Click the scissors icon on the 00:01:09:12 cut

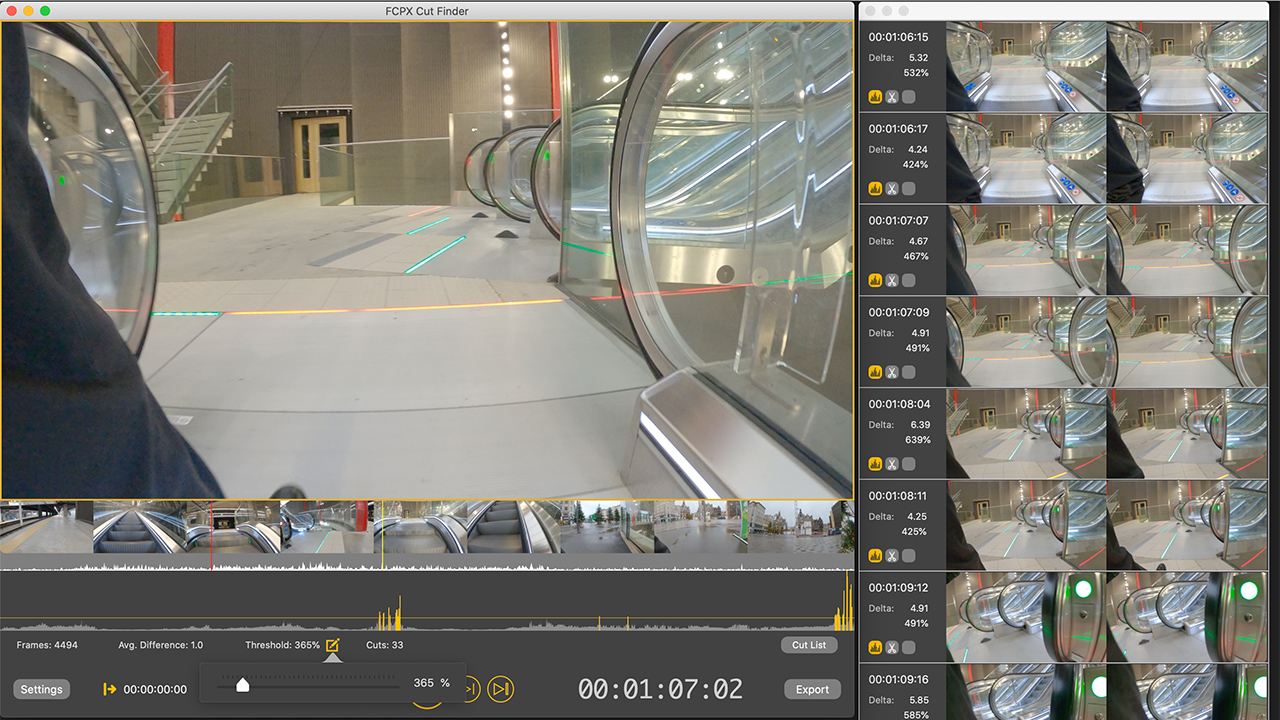892,647
